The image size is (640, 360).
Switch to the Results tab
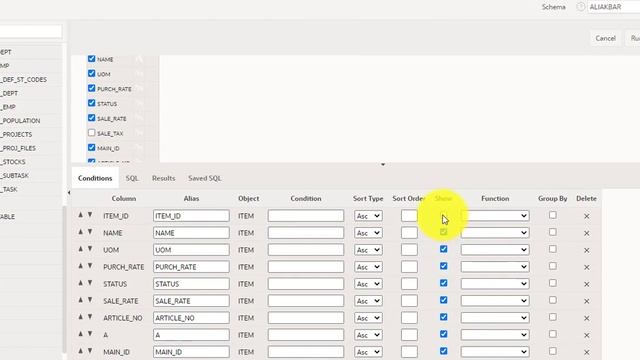pos(164,178)
